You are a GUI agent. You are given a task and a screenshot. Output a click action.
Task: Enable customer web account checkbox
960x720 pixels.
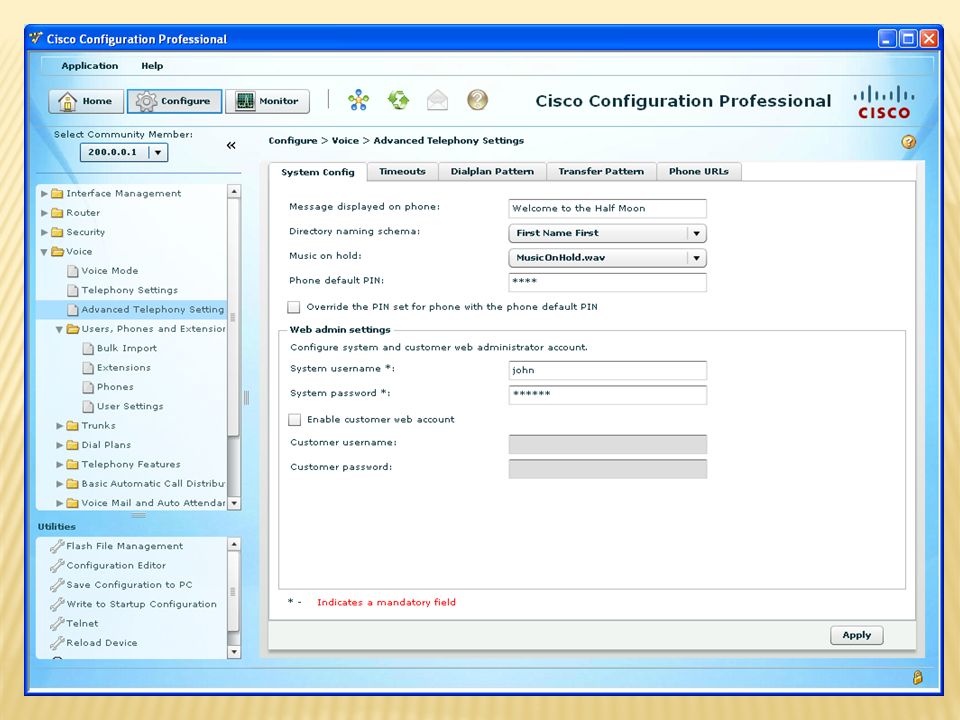[x=294, y=419]
